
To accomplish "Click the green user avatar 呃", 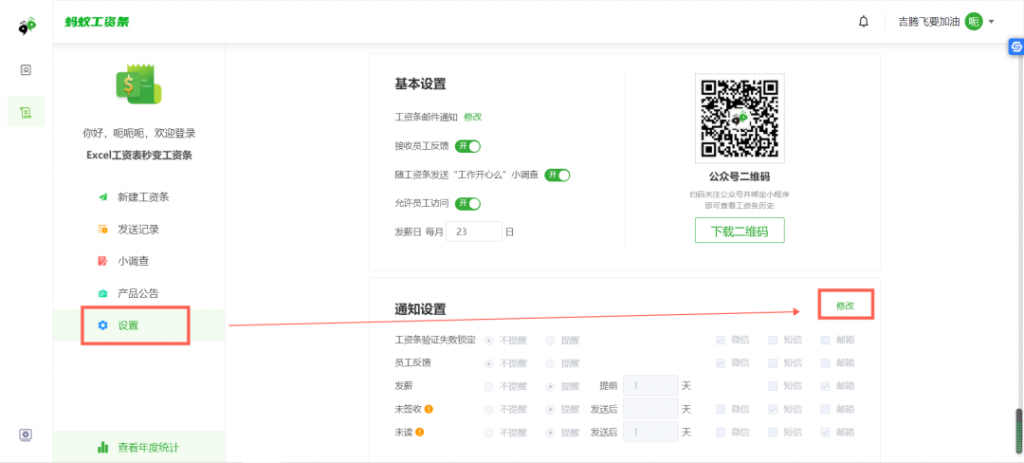I will pyautogui.click(x=973, y=22).
